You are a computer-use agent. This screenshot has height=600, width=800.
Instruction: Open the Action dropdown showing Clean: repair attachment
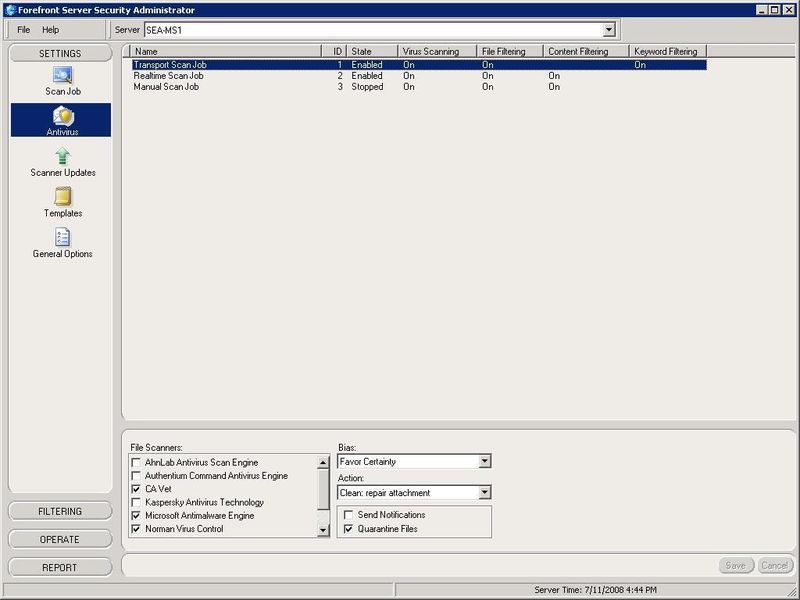(485, 493)
